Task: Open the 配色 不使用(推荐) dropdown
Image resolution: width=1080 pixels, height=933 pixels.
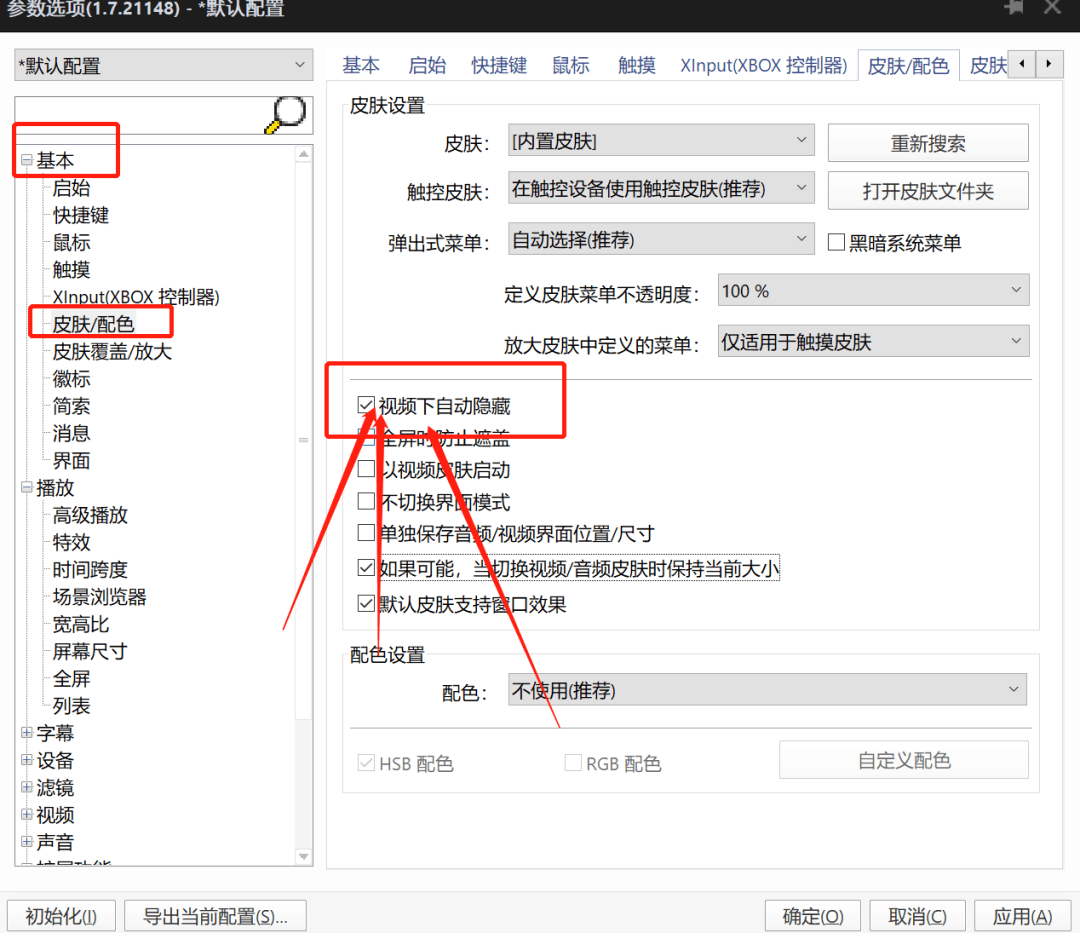Action: click(x=767, y=689)
